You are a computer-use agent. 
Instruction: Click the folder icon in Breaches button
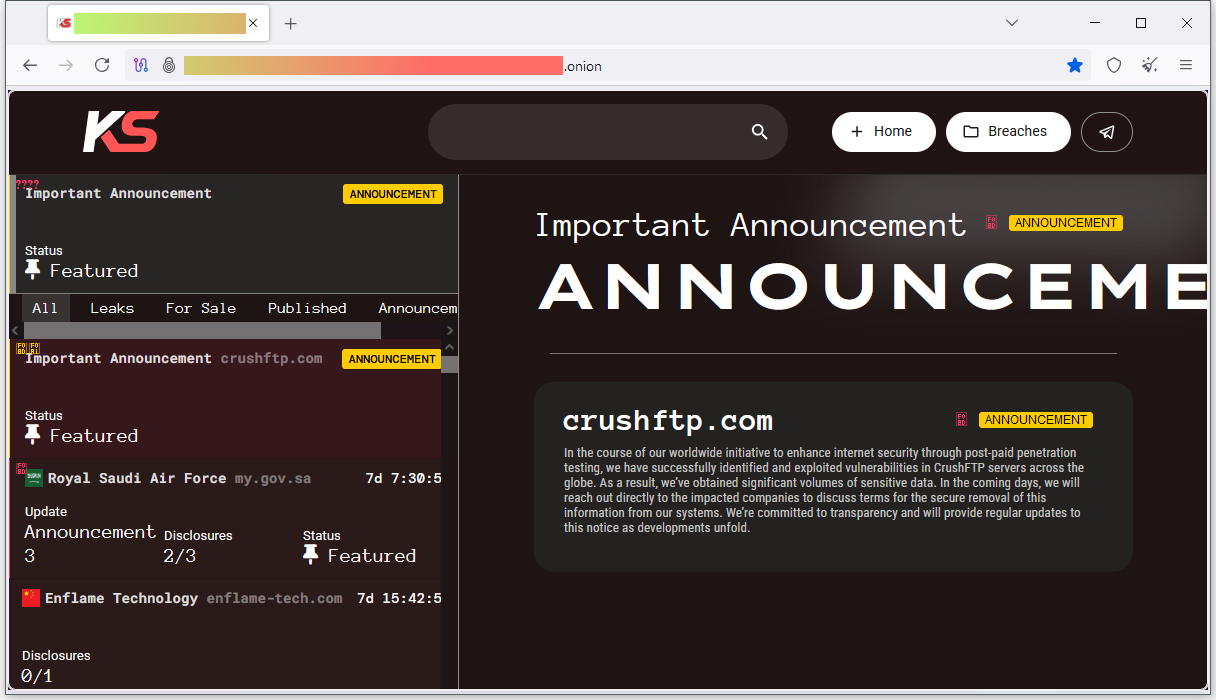tap(971, 132)
